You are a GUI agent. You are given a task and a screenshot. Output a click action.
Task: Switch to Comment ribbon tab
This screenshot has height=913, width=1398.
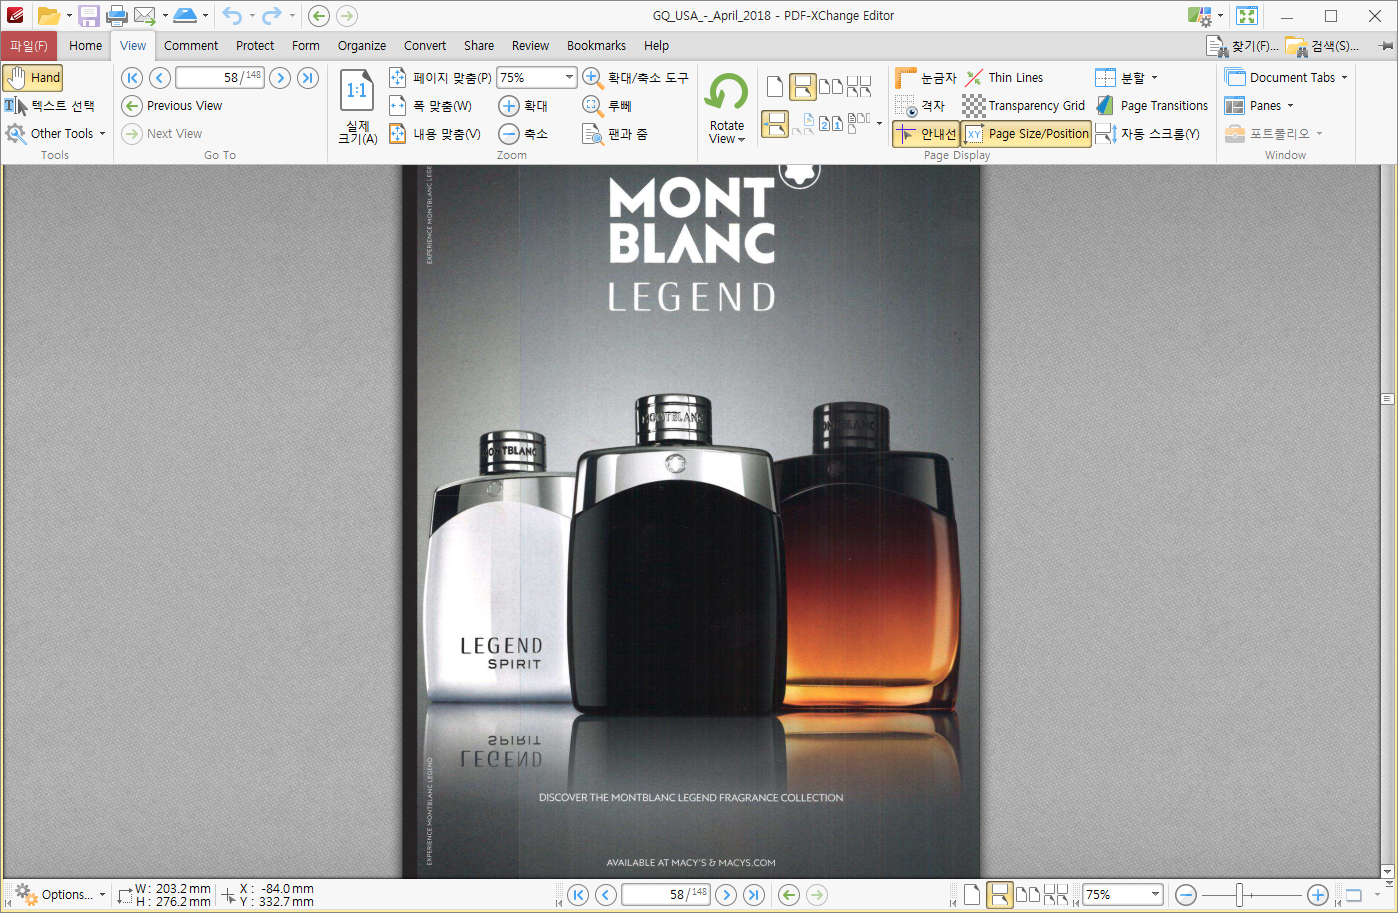(191, 45)
